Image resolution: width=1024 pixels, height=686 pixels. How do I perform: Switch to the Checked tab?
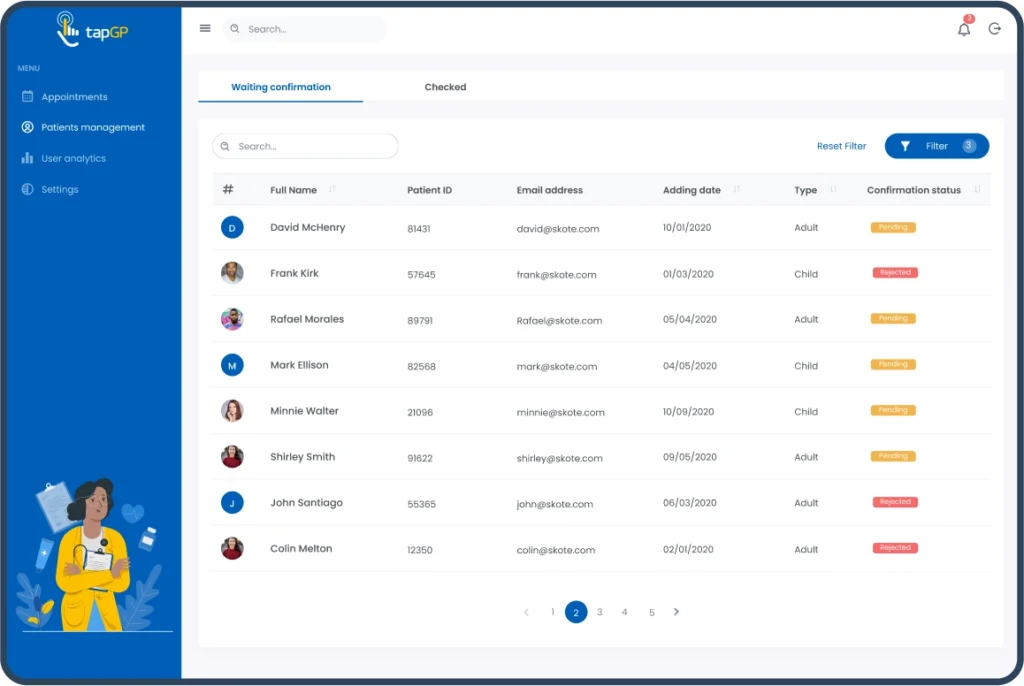pyautogui.click(x=445, y=87)
